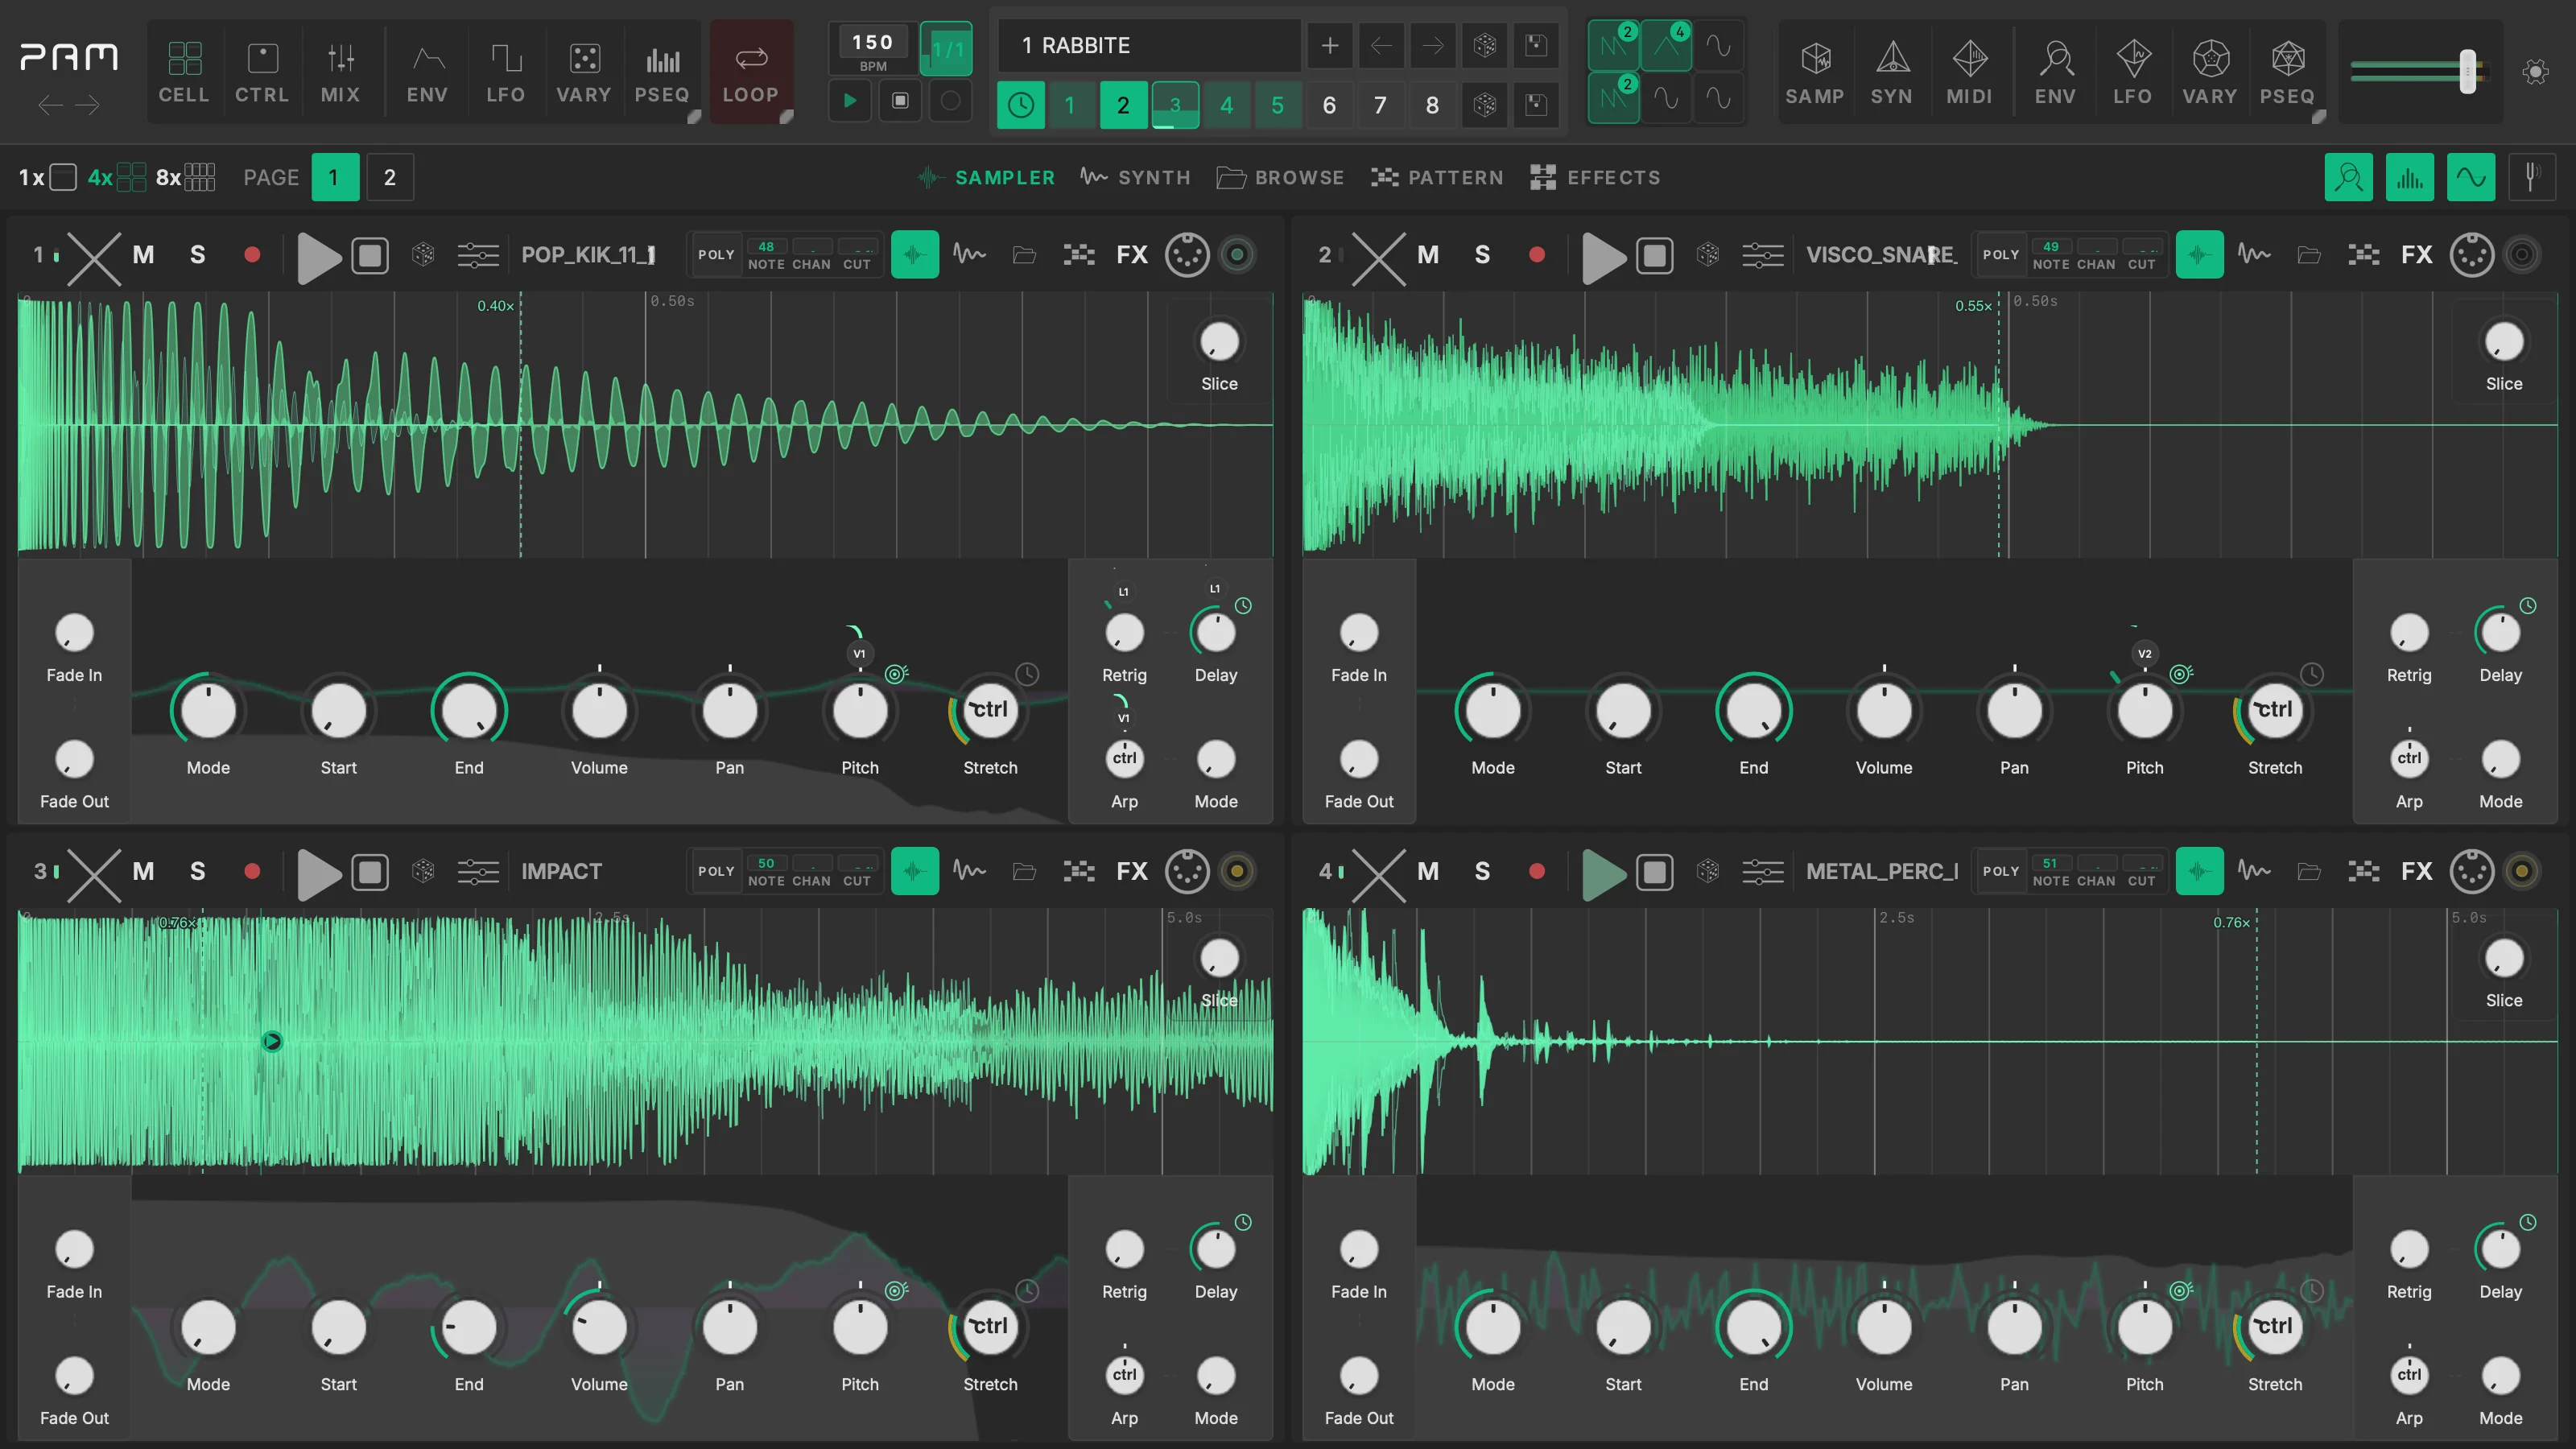Select the 1x cell layout
Image resolution: width=2576 pixels, height=1449 pixels.
point(47,178)
